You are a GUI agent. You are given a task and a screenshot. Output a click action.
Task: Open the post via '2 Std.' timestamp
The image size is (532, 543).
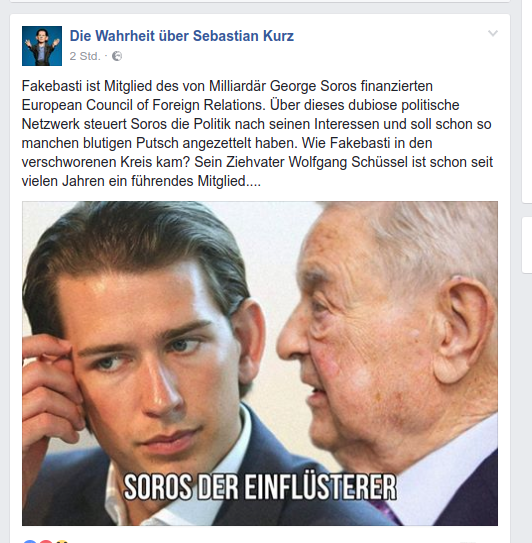(x=85, y=56)
